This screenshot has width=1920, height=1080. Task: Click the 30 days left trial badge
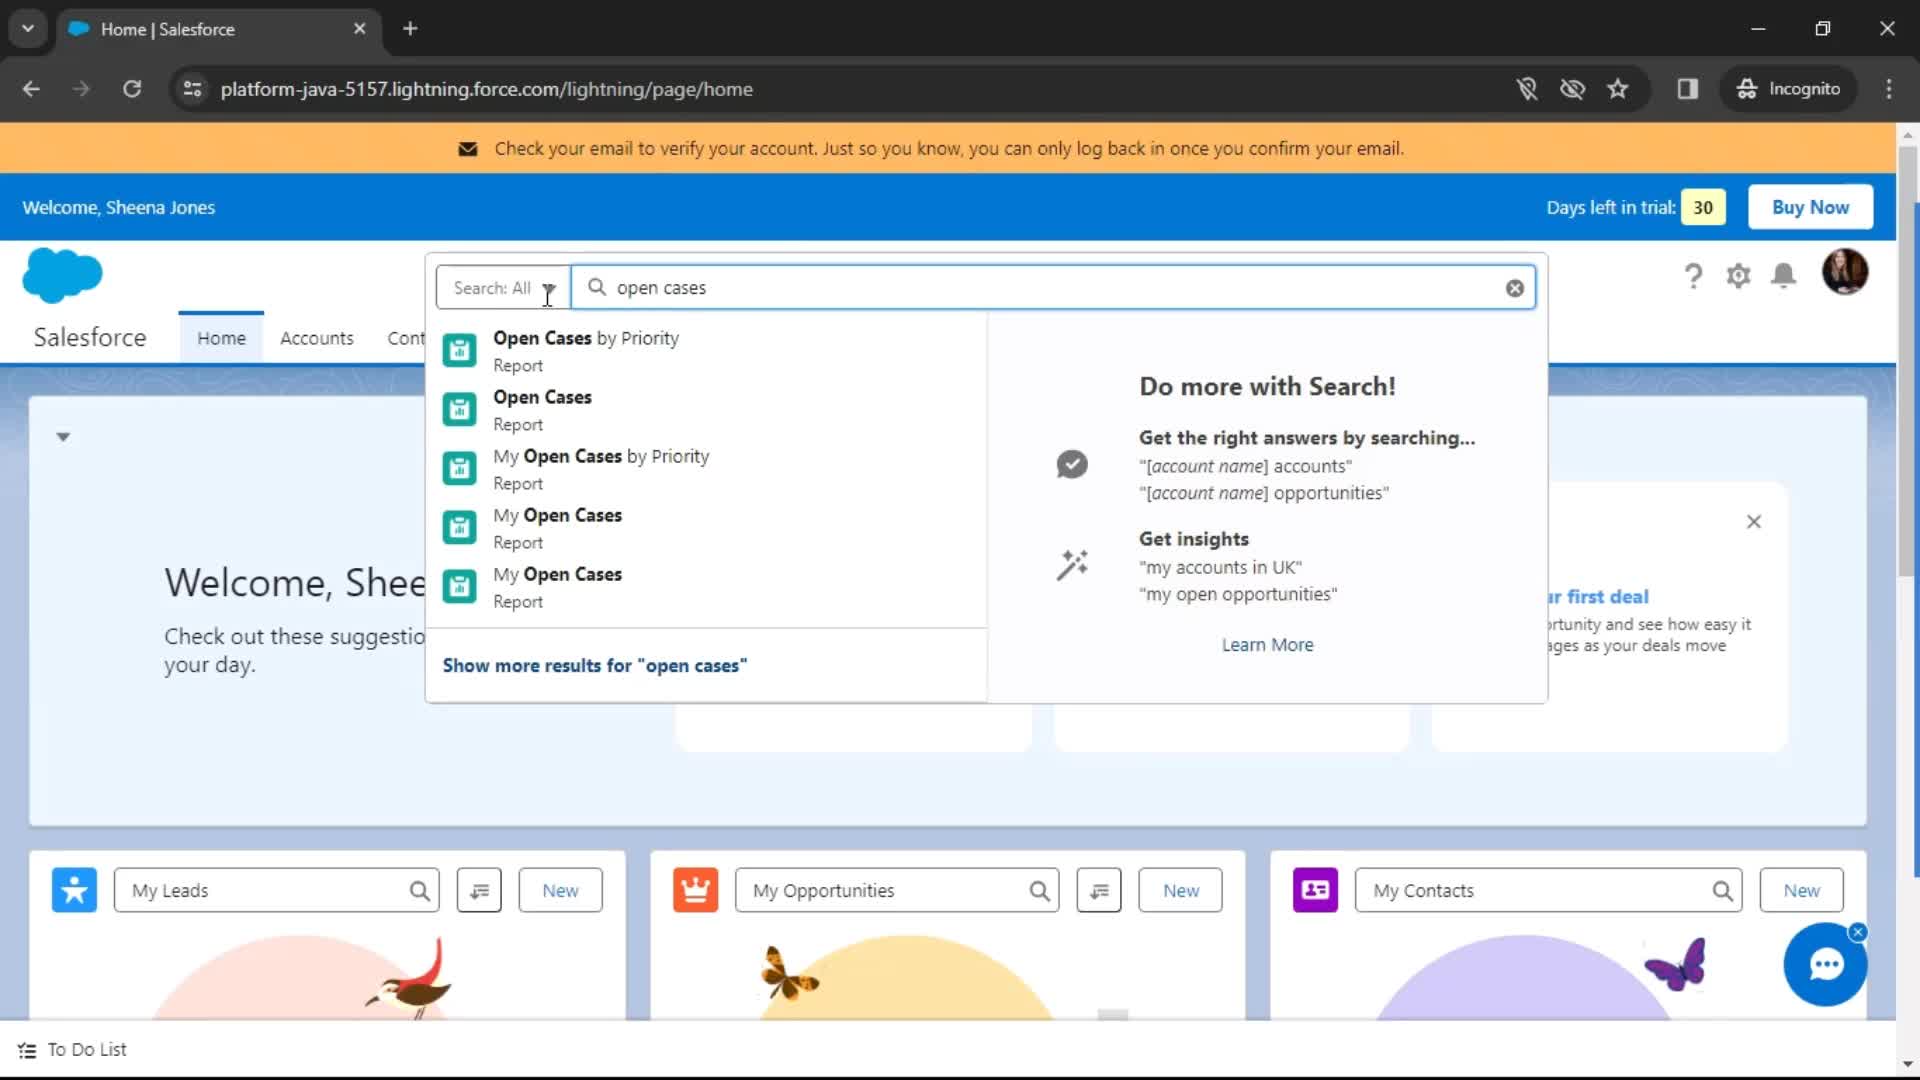(x=1703, y=207)
